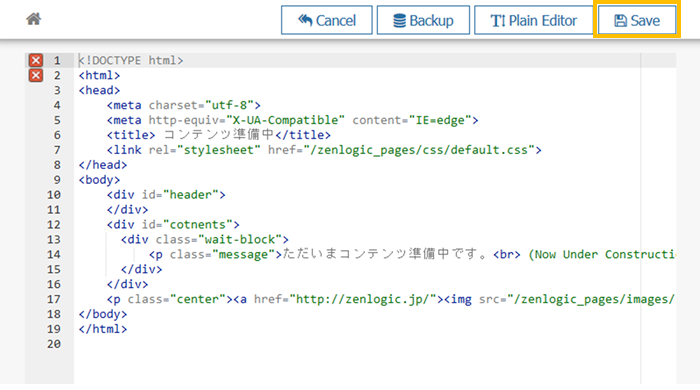The height and width of the screenshot is (390, 700).
Task: Click the error marker on line 1
Action: tap(36, 60)
